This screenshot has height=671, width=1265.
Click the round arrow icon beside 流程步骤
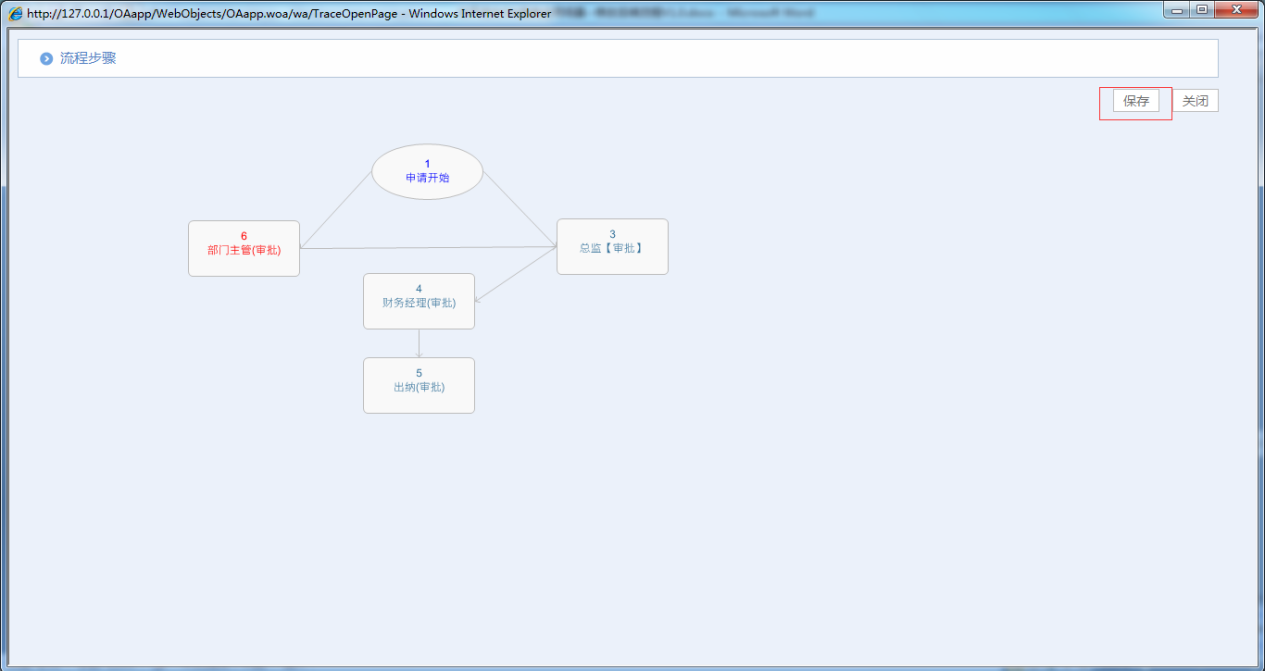pyautogui.click(x=46, y=59)
